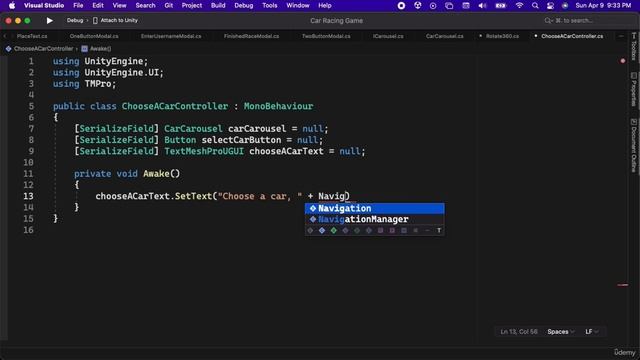Open the Project menu

(x=192, y=6)
